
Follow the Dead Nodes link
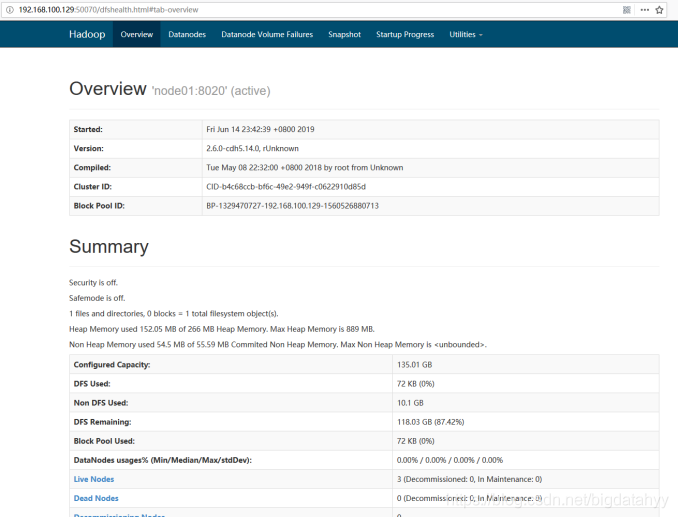pyautogui.click(x=96, y=498)
